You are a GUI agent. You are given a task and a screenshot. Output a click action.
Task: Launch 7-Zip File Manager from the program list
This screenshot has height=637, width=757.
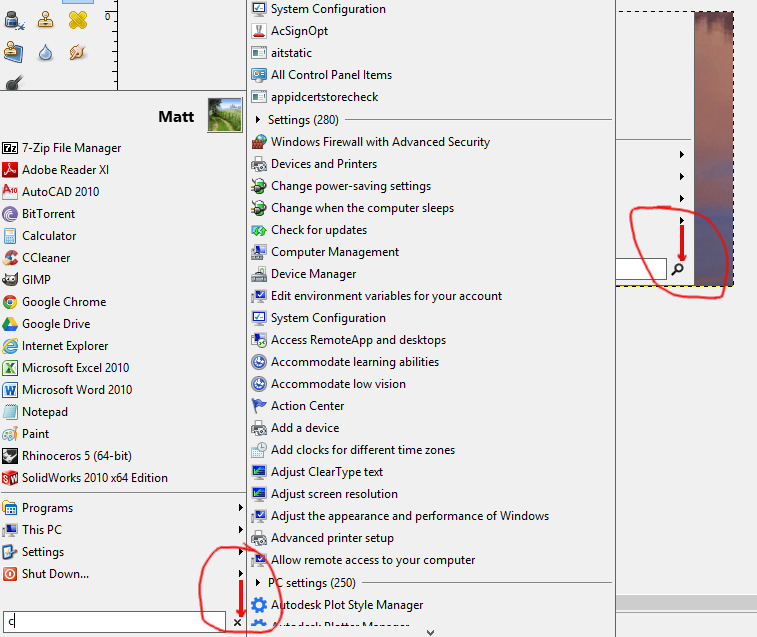[x=71, y=148]
